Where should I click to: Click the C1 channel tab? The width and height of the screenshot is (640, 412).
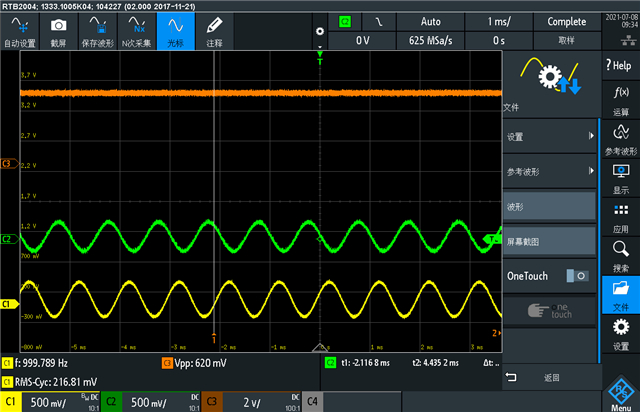11,402
